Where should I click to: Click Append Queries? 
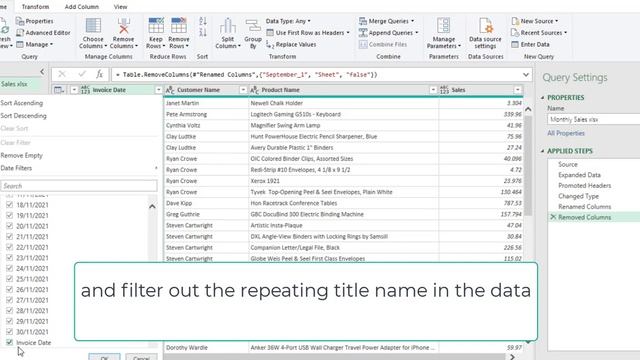click(389, 33)
